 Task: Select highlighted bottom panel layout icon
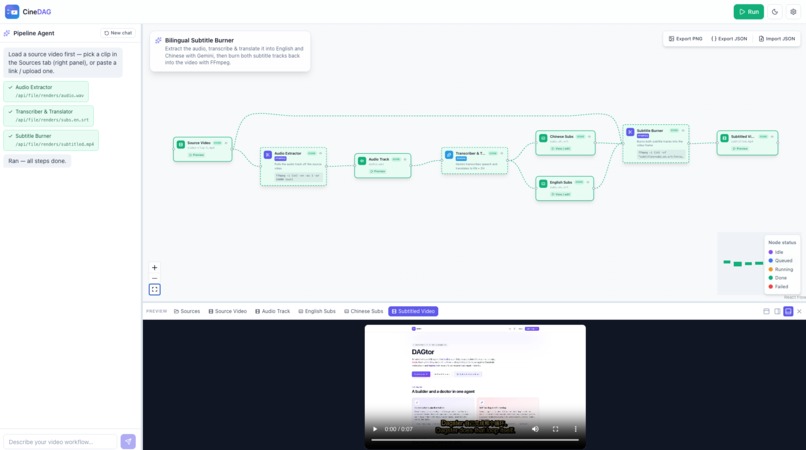pyautogui.click(x=788, y=311)
